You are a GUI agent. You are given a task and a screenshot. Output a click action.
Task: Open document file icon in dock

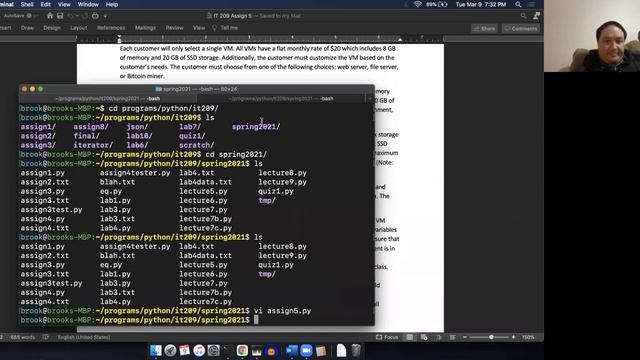pyautogui.click(x=341, y=350)
